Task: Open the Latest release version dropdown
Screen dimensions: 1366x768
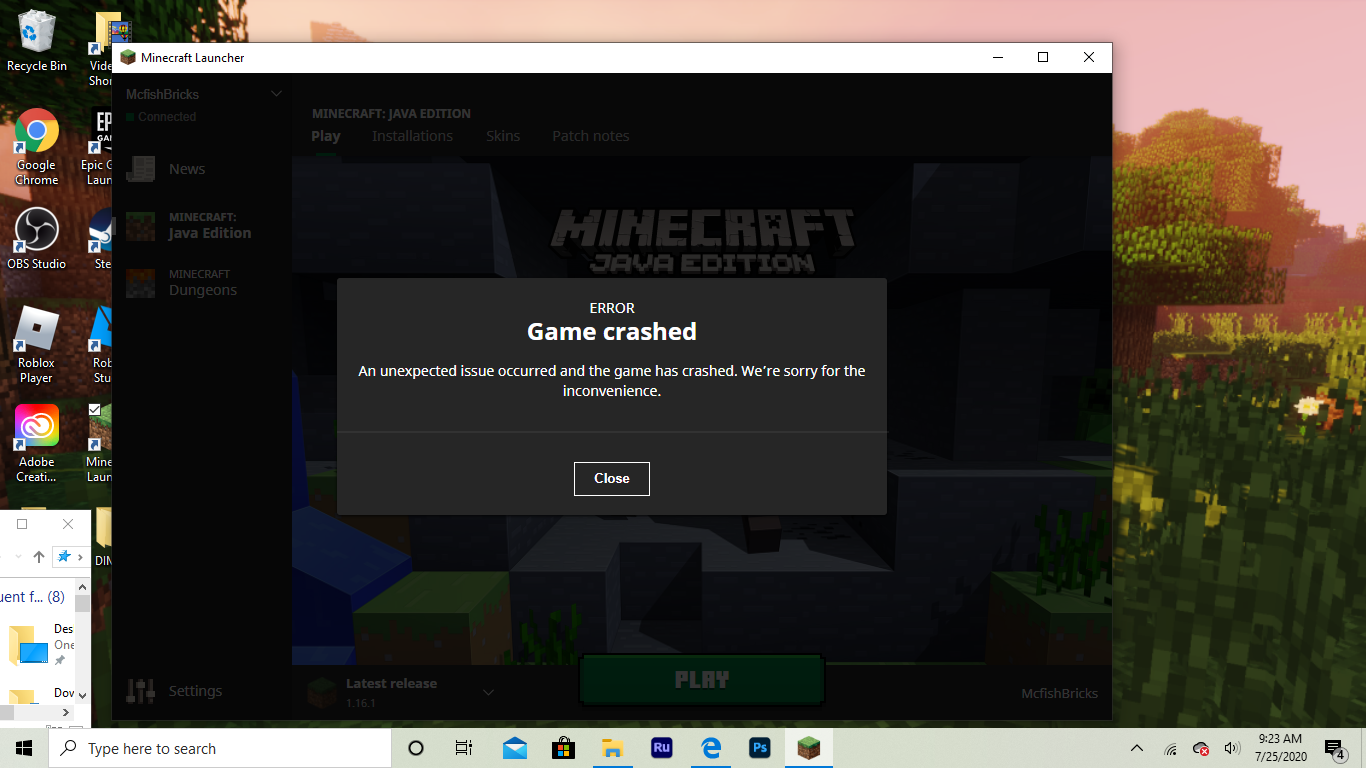Action: (x=489, y=692)
